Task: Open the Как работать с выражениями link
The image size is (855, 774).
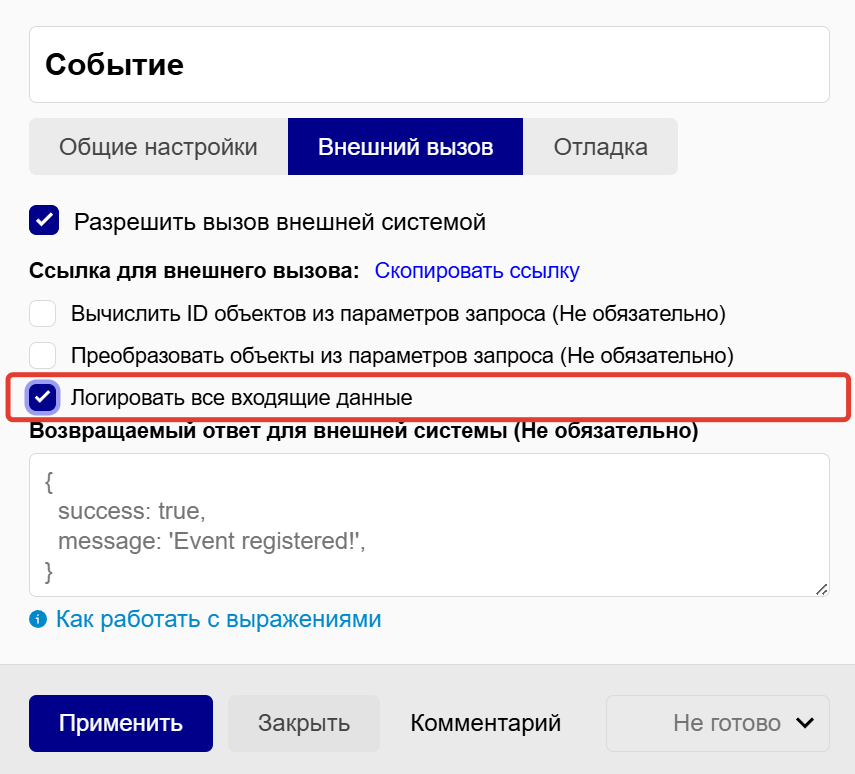Action: 218,619
